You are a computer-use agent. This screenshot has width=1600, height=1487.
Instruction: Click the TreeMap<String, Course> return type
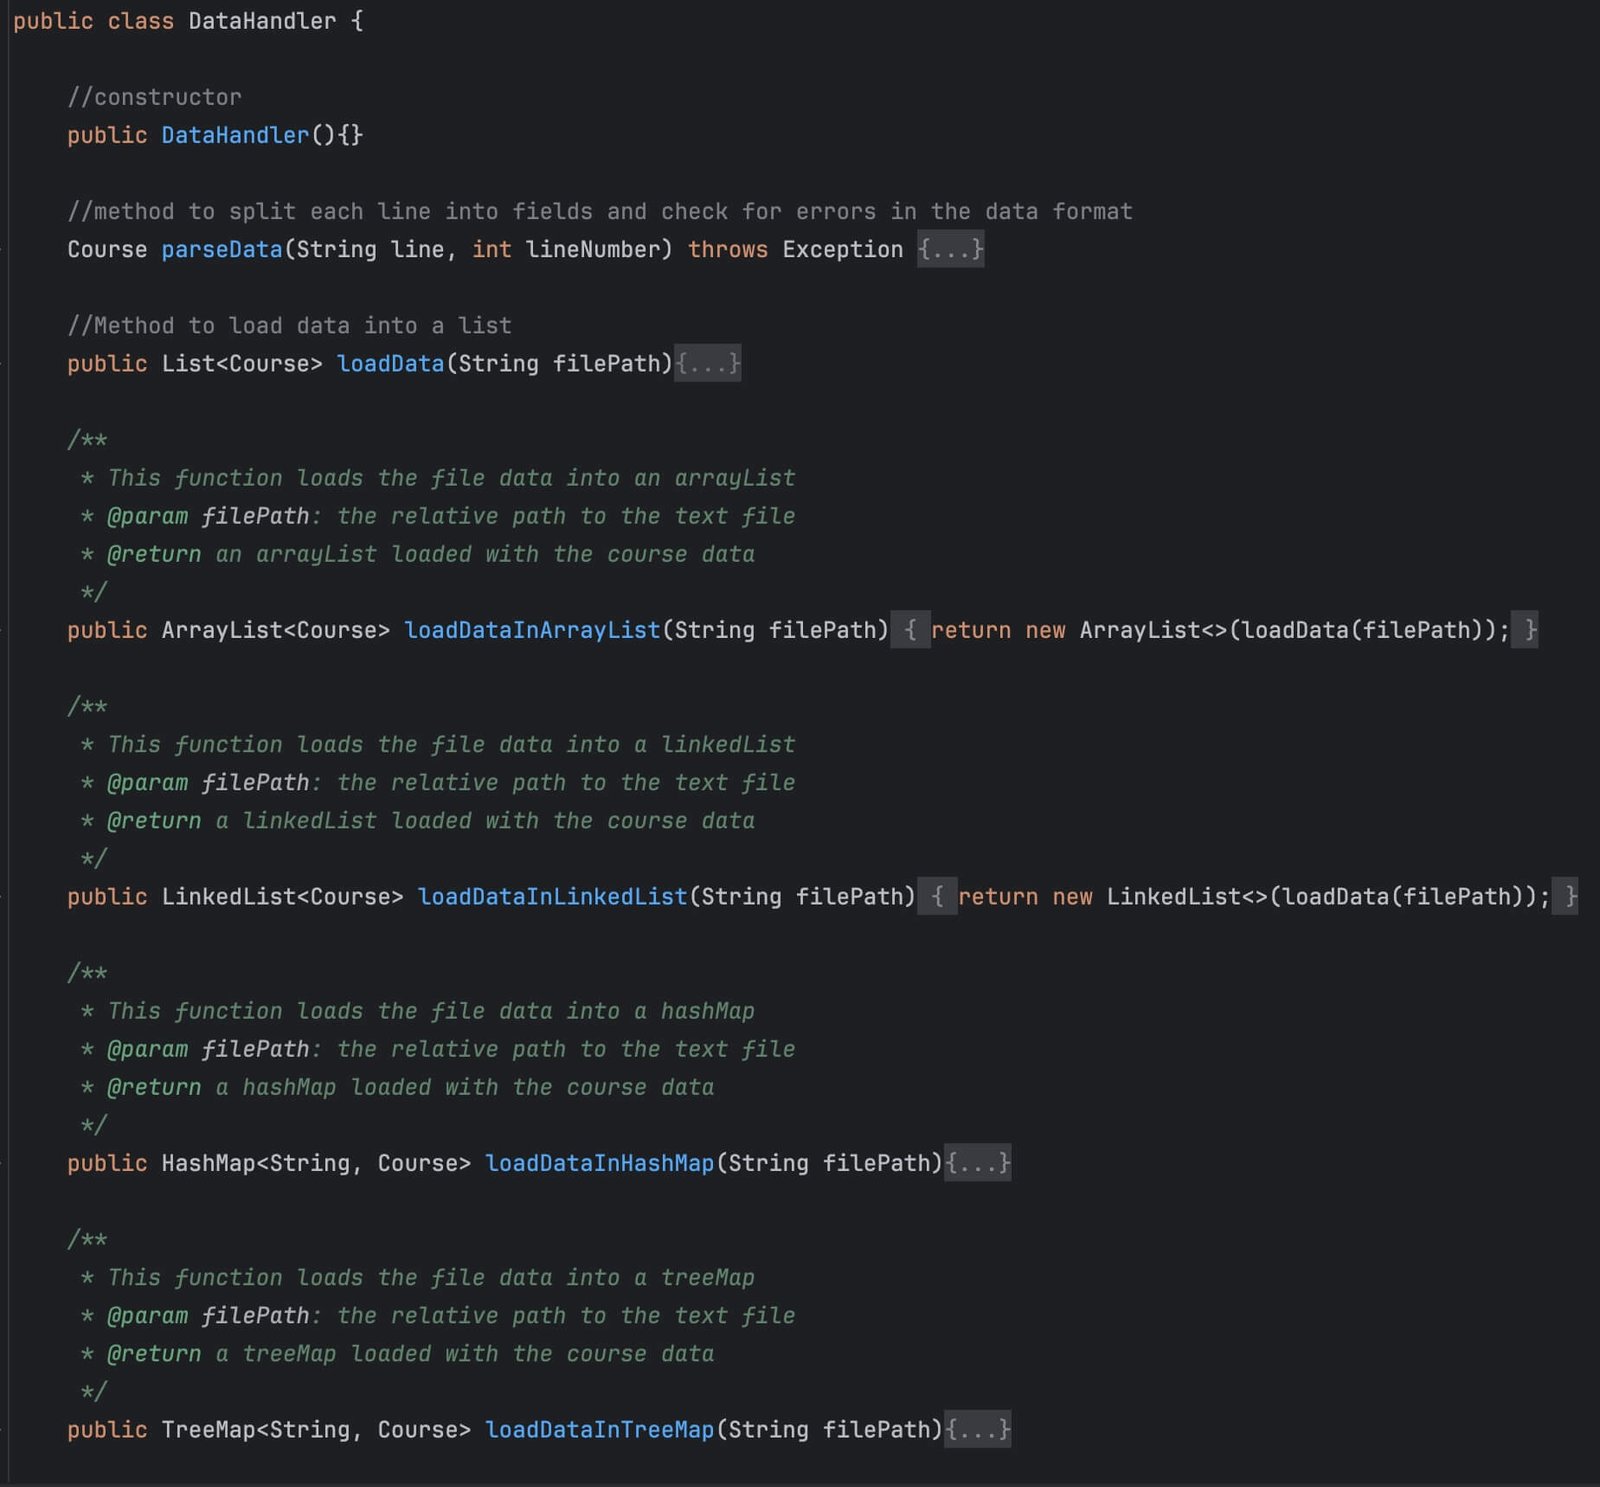click(316, 1430)
